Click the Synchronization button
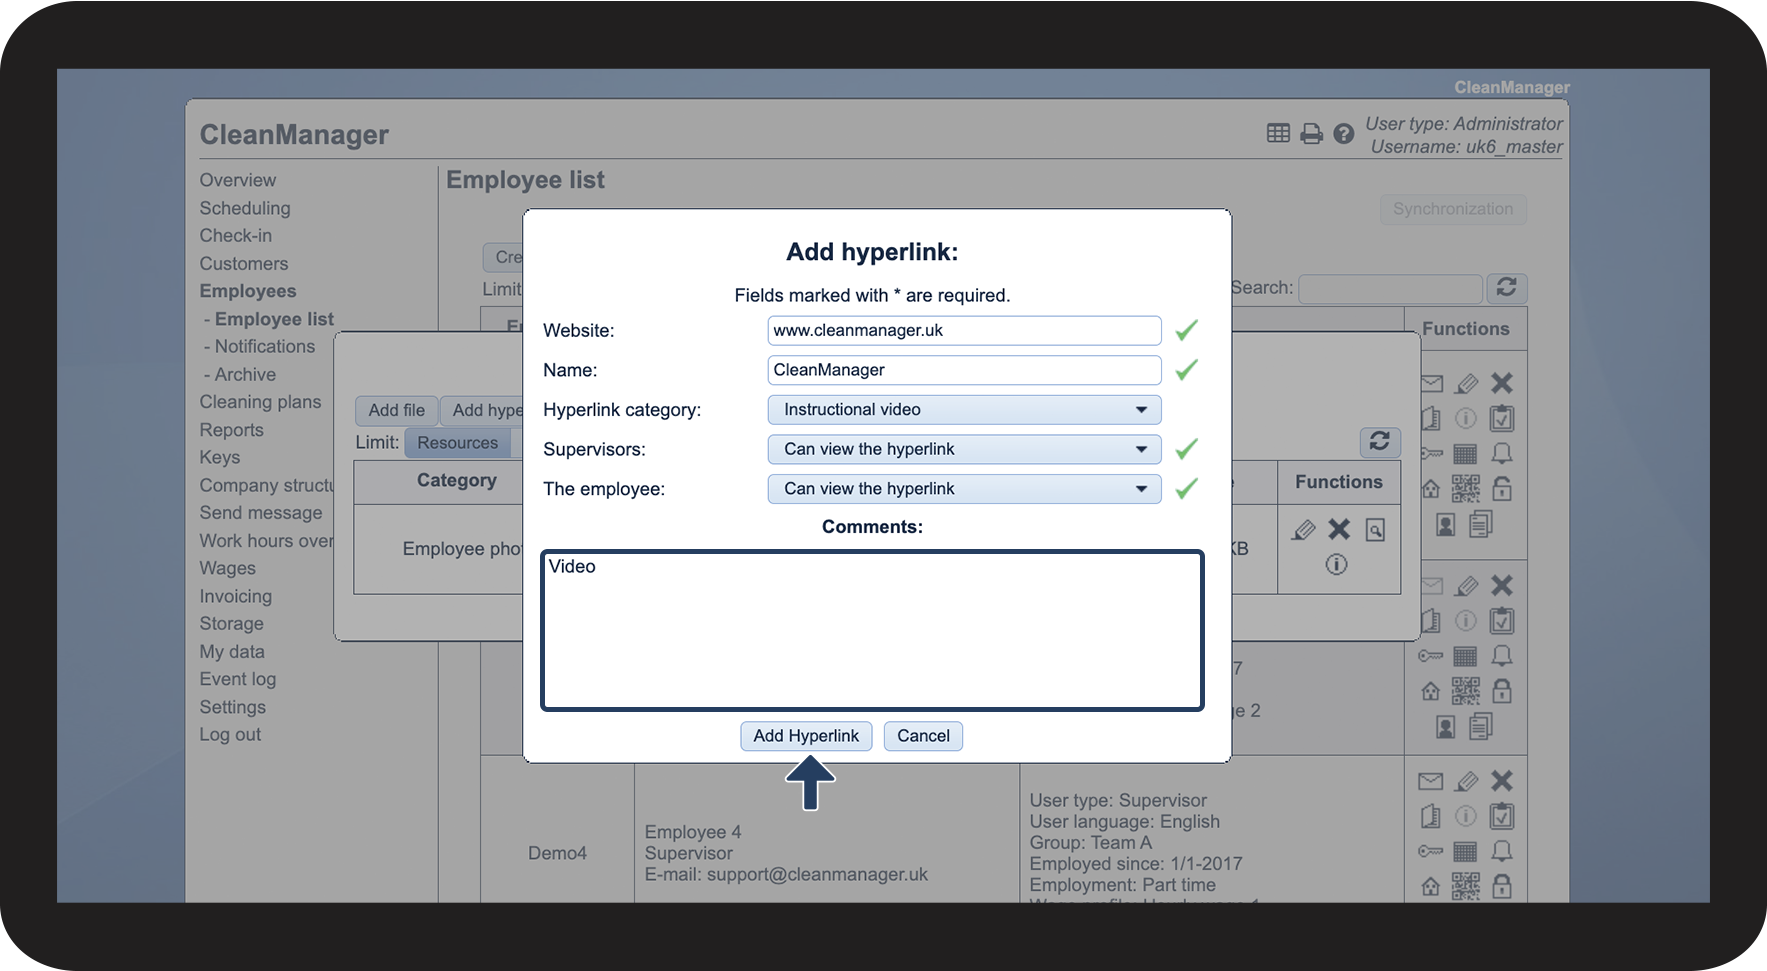 pyautogui.click(x=1453, y=209)
